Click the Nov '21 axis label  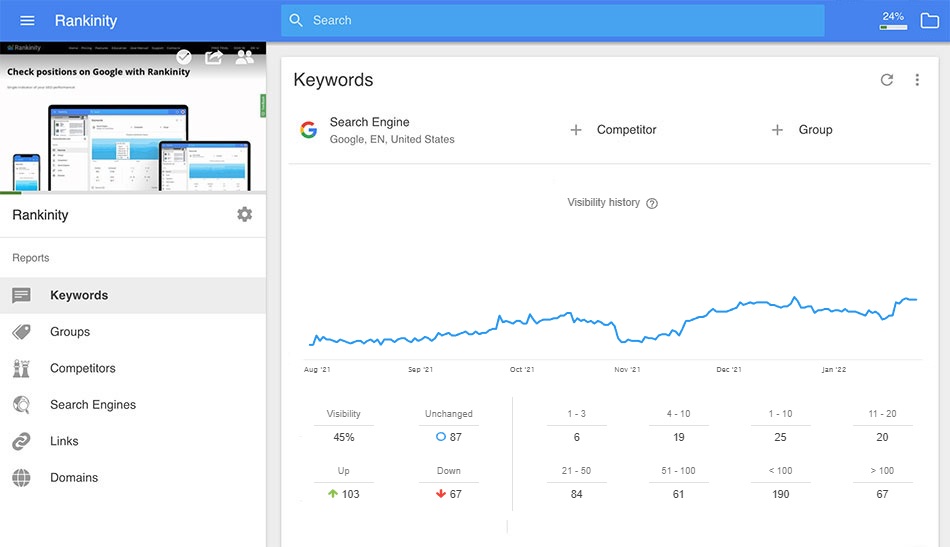coord(627,370)
